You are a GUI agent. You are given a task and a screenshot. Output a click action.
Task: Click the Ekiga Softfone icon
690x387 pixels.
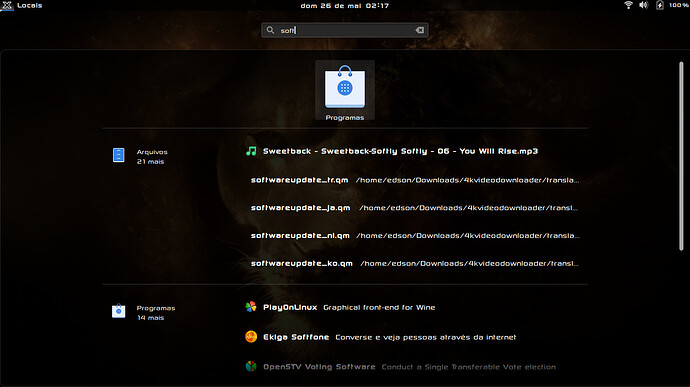pos(251,337)
